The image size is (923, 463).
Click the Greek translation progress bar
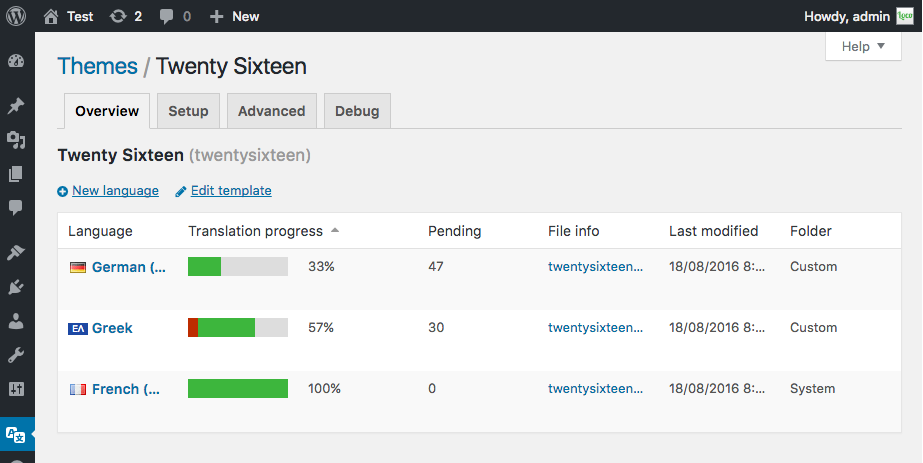point(238,328)
